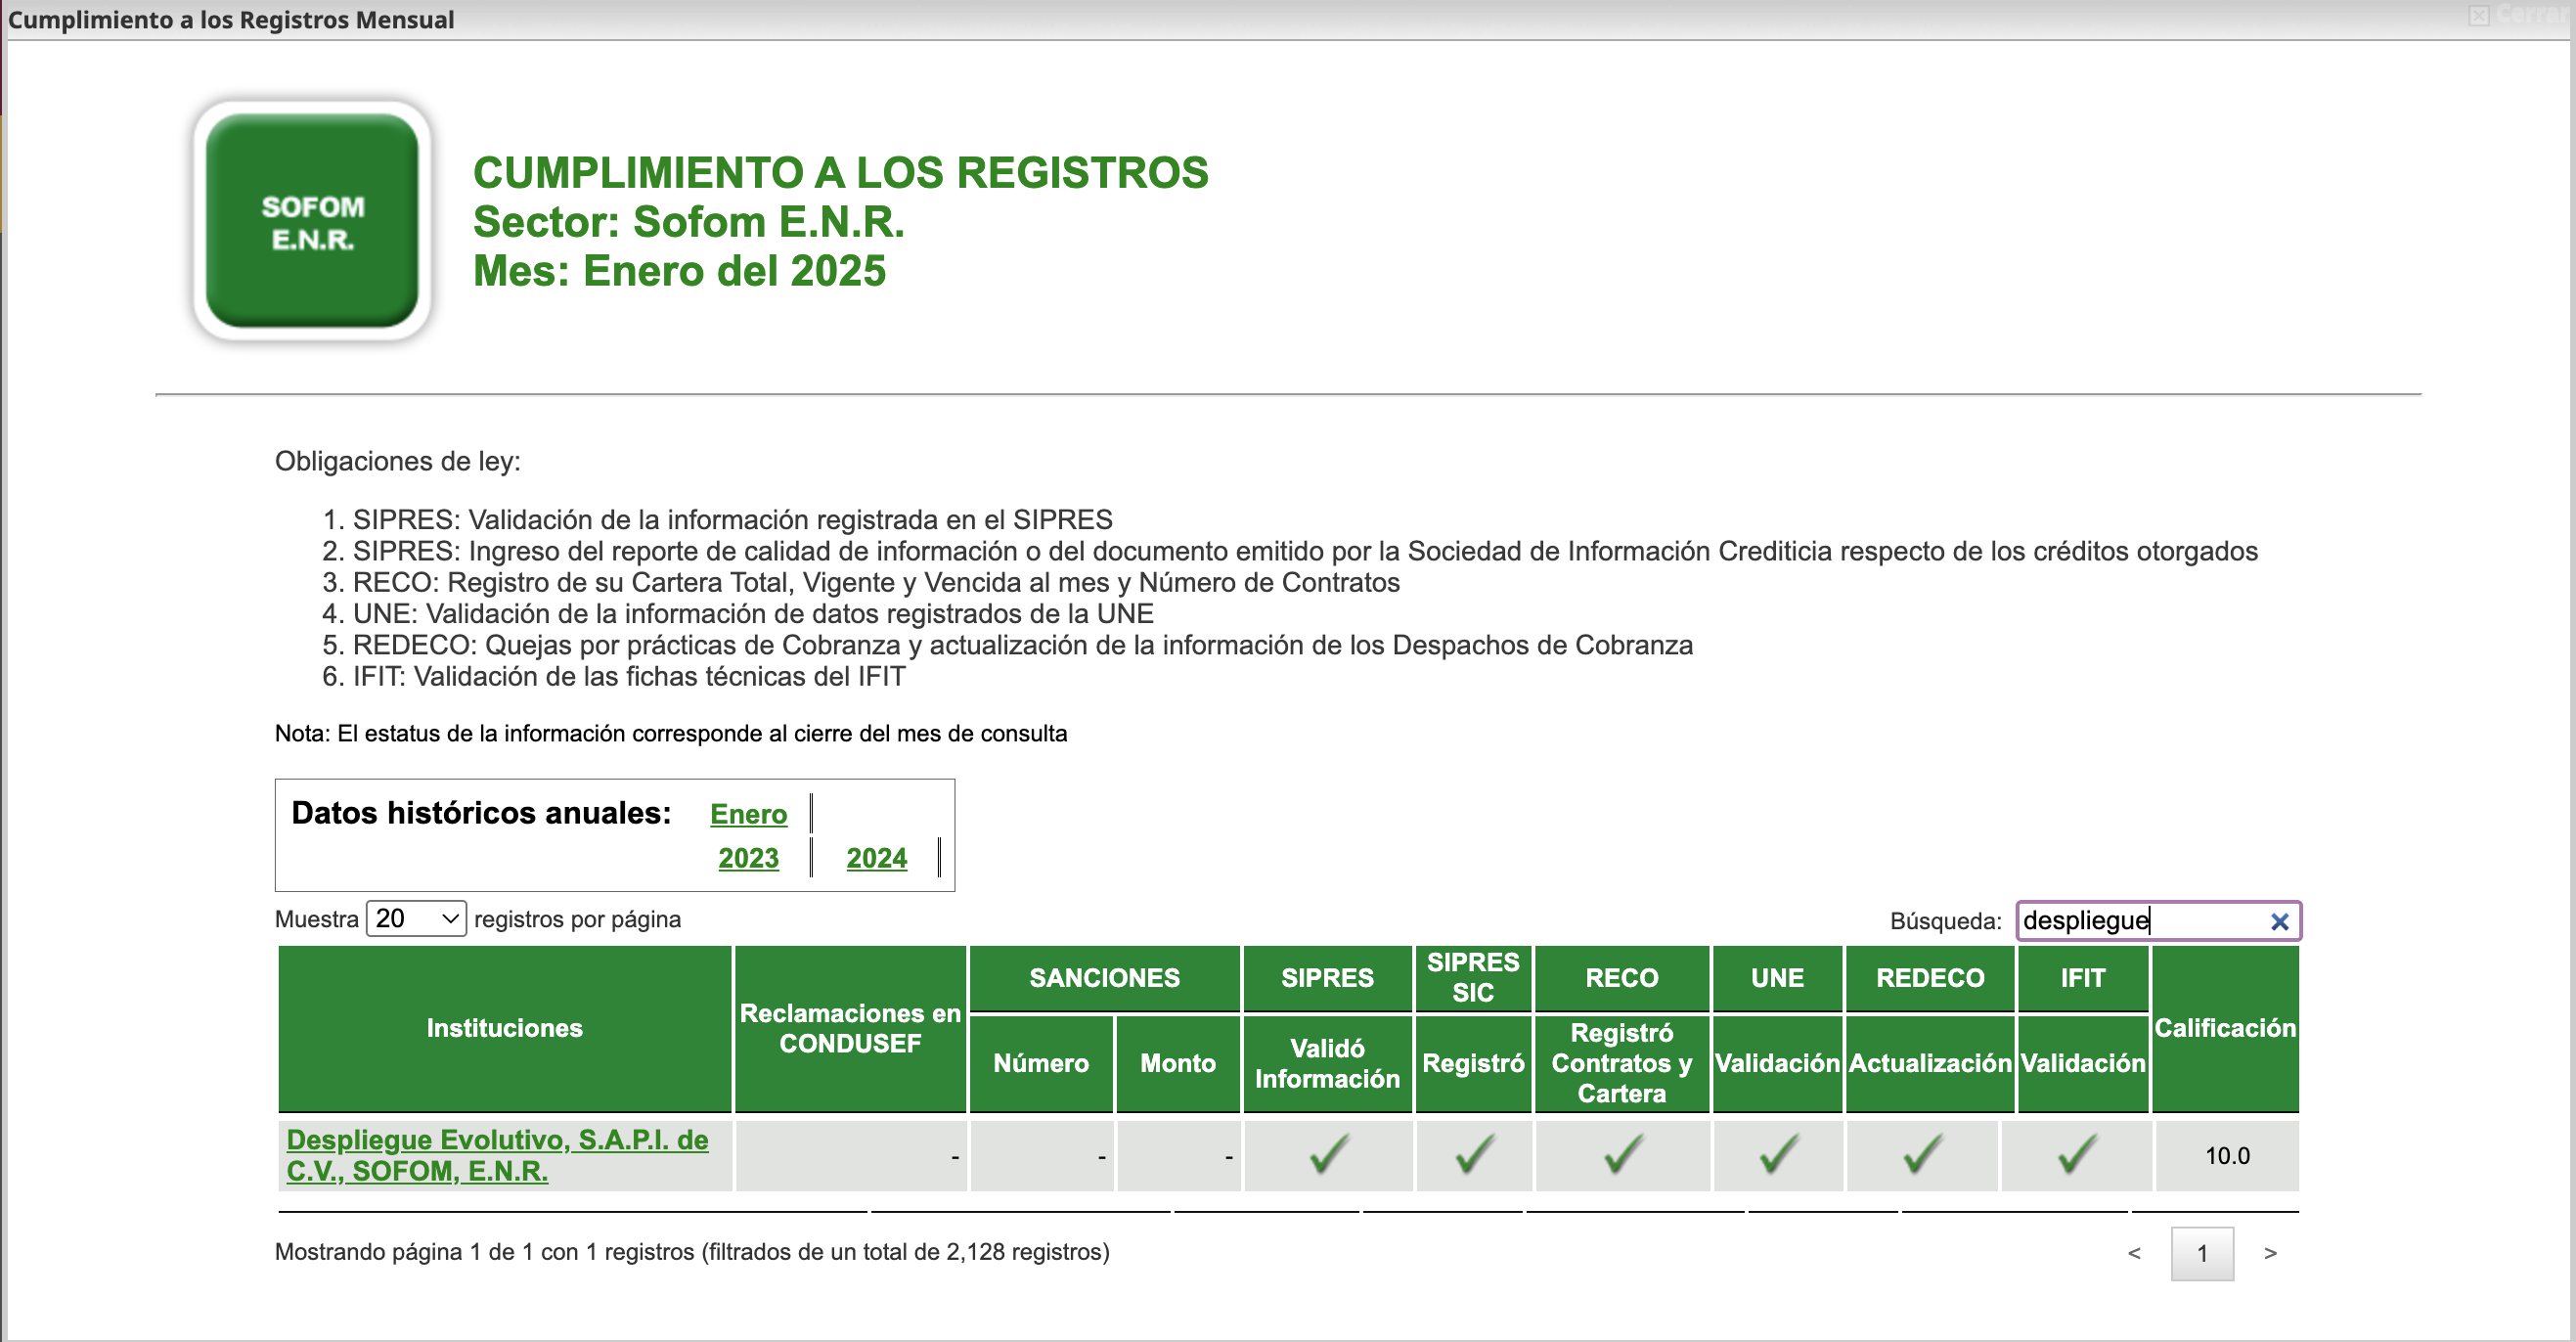
Task: Click obligation item 4 UNE text
Action: click(x=753, y=613)
